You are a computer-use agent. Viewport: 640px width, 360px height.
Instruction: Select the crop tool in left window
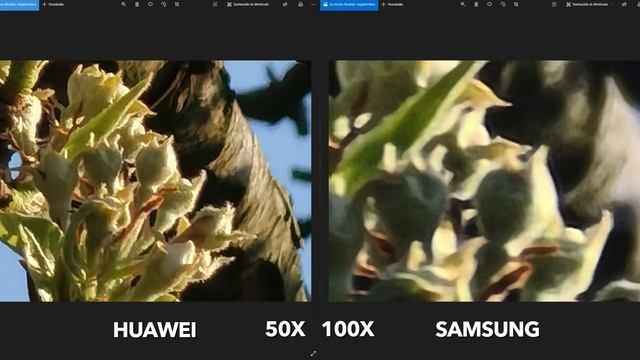point(177,4)
